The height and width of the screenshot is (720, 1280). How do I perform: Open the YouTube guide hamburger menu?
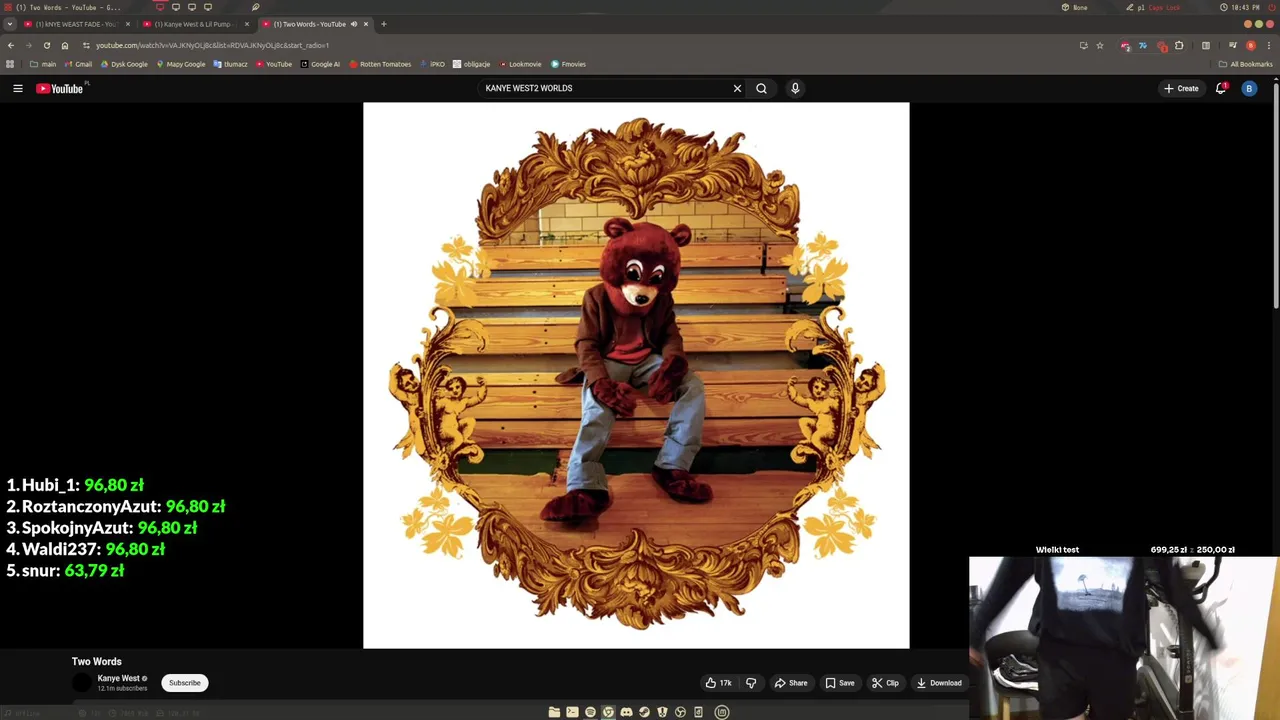coord(18,89)
